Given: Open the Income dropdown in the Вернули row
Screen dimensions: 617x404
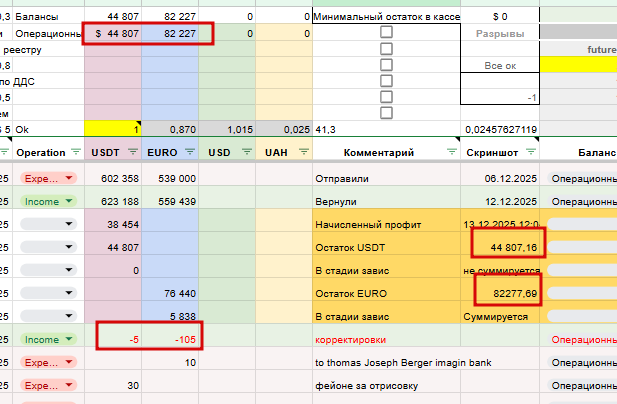Looking at the screenshot, I should click(48, 201).
